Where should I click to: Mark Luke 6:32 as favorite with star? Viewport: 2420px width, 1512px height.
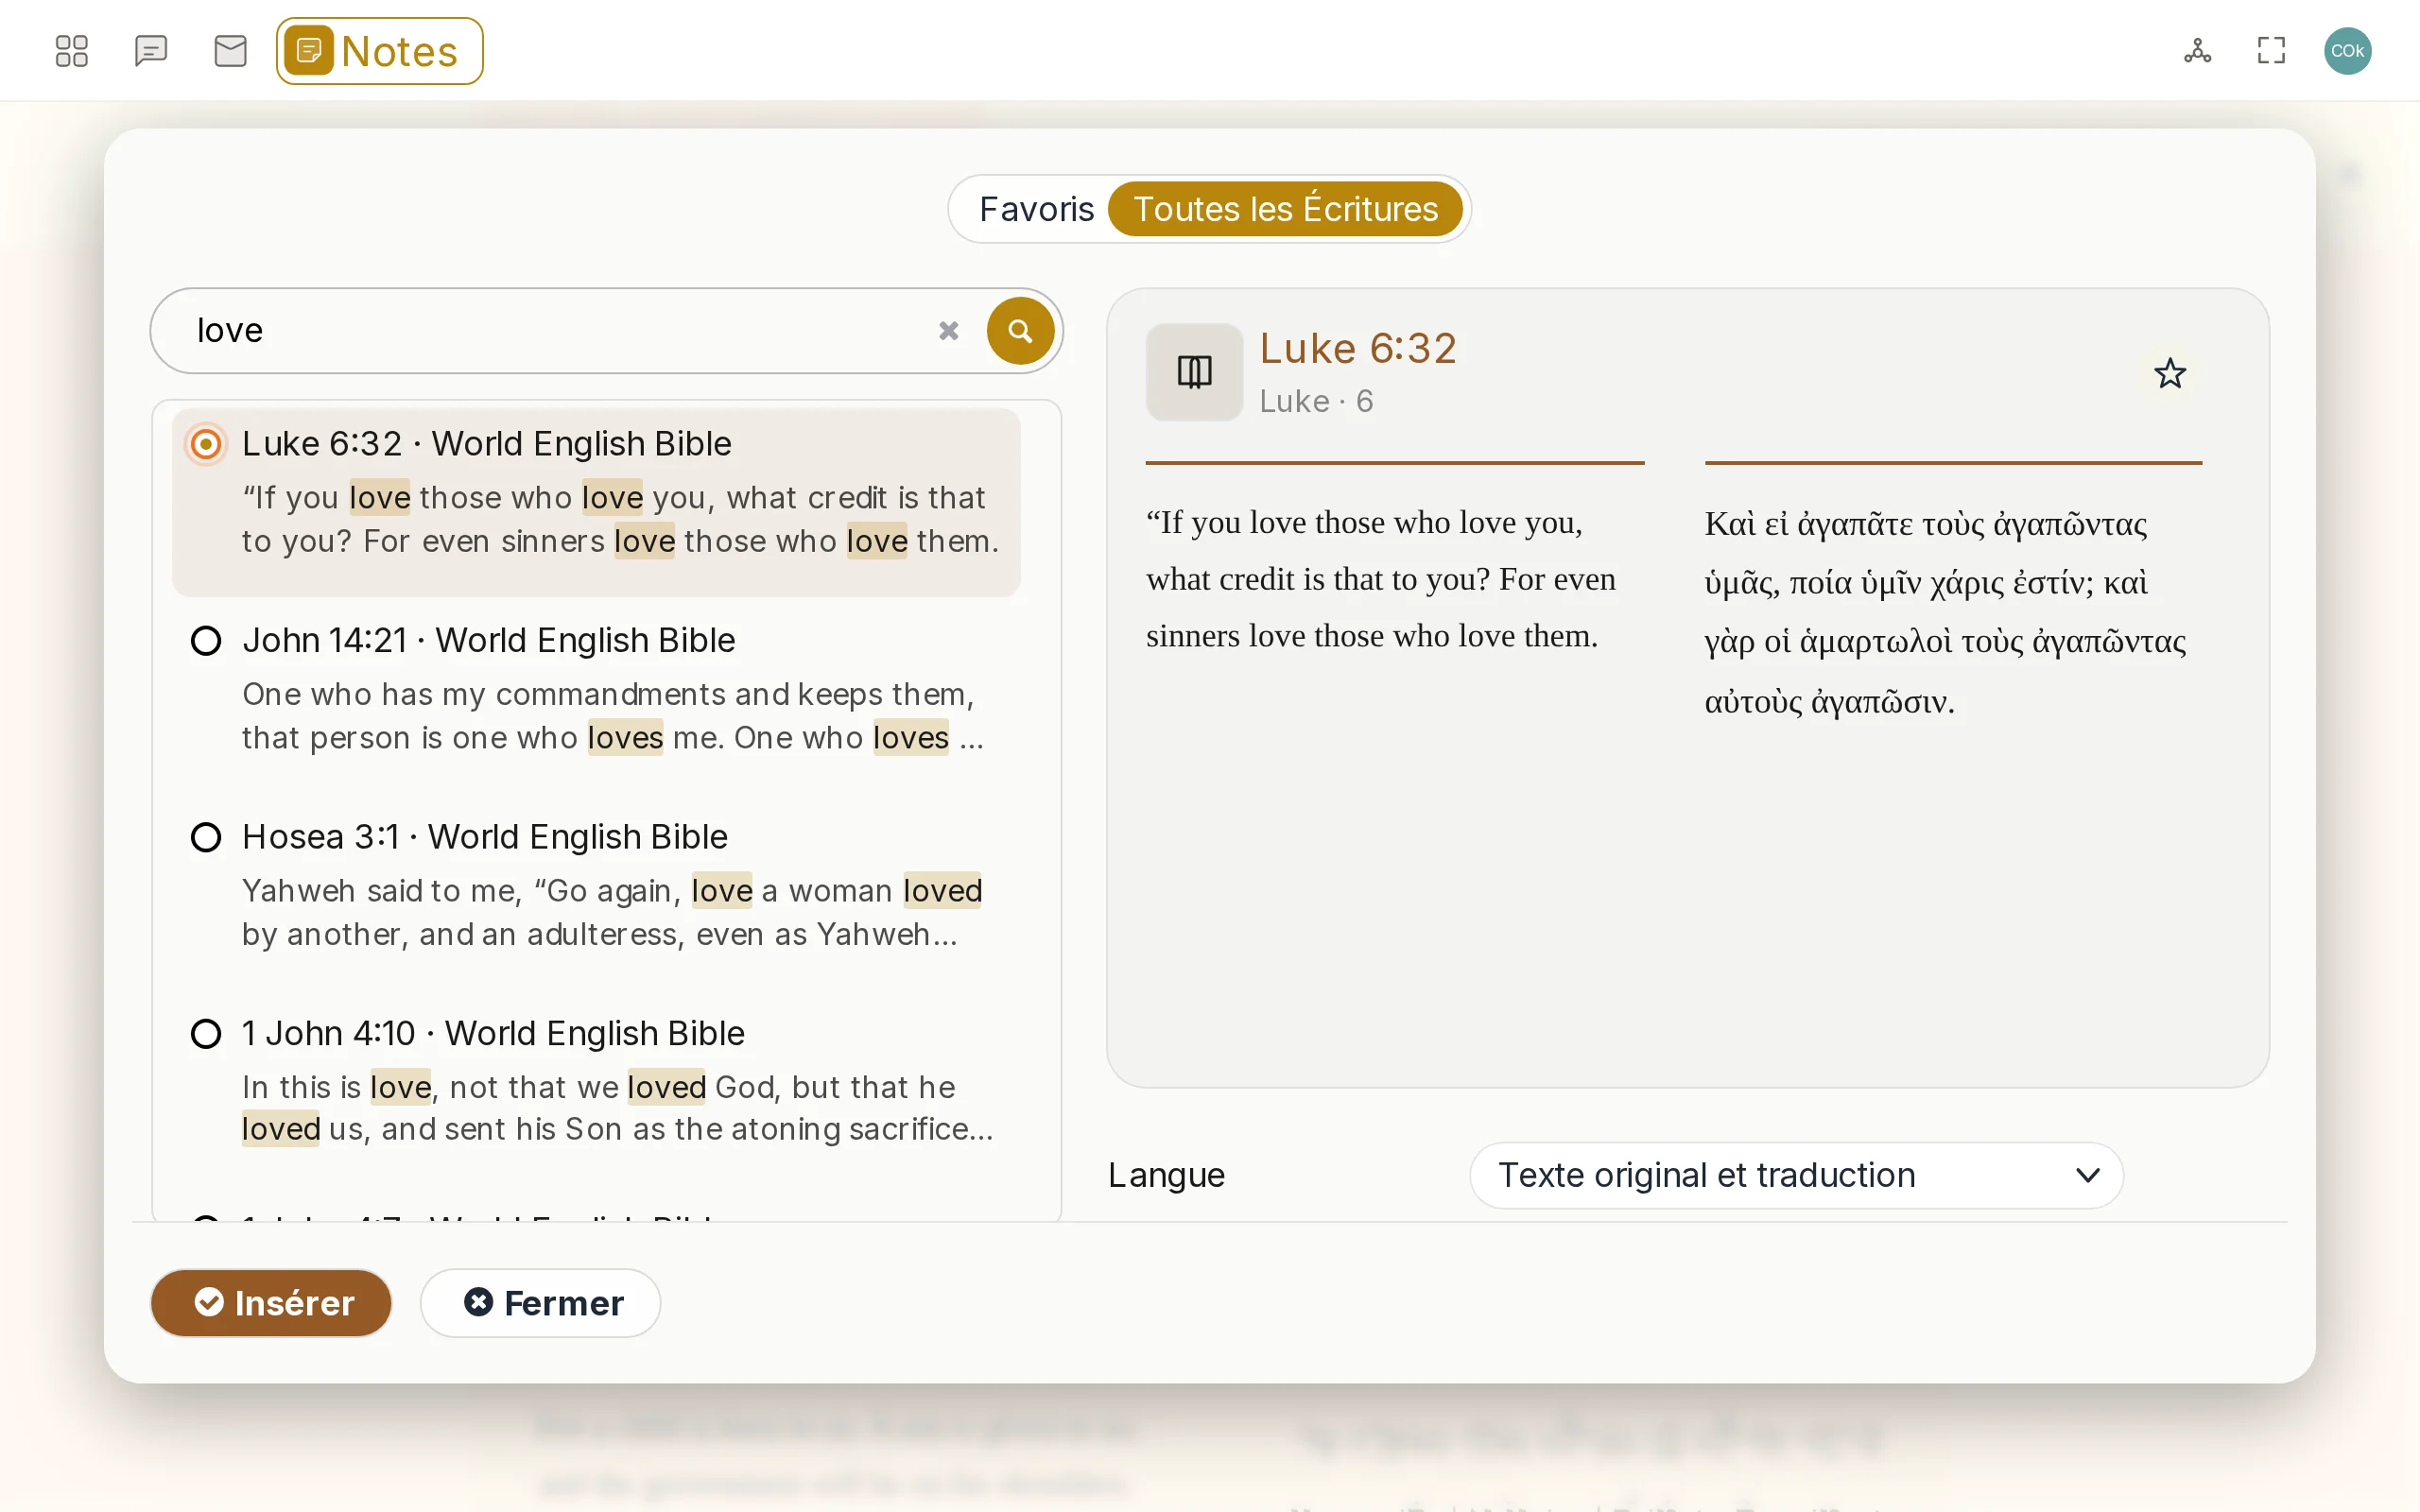pos(2169,374)
